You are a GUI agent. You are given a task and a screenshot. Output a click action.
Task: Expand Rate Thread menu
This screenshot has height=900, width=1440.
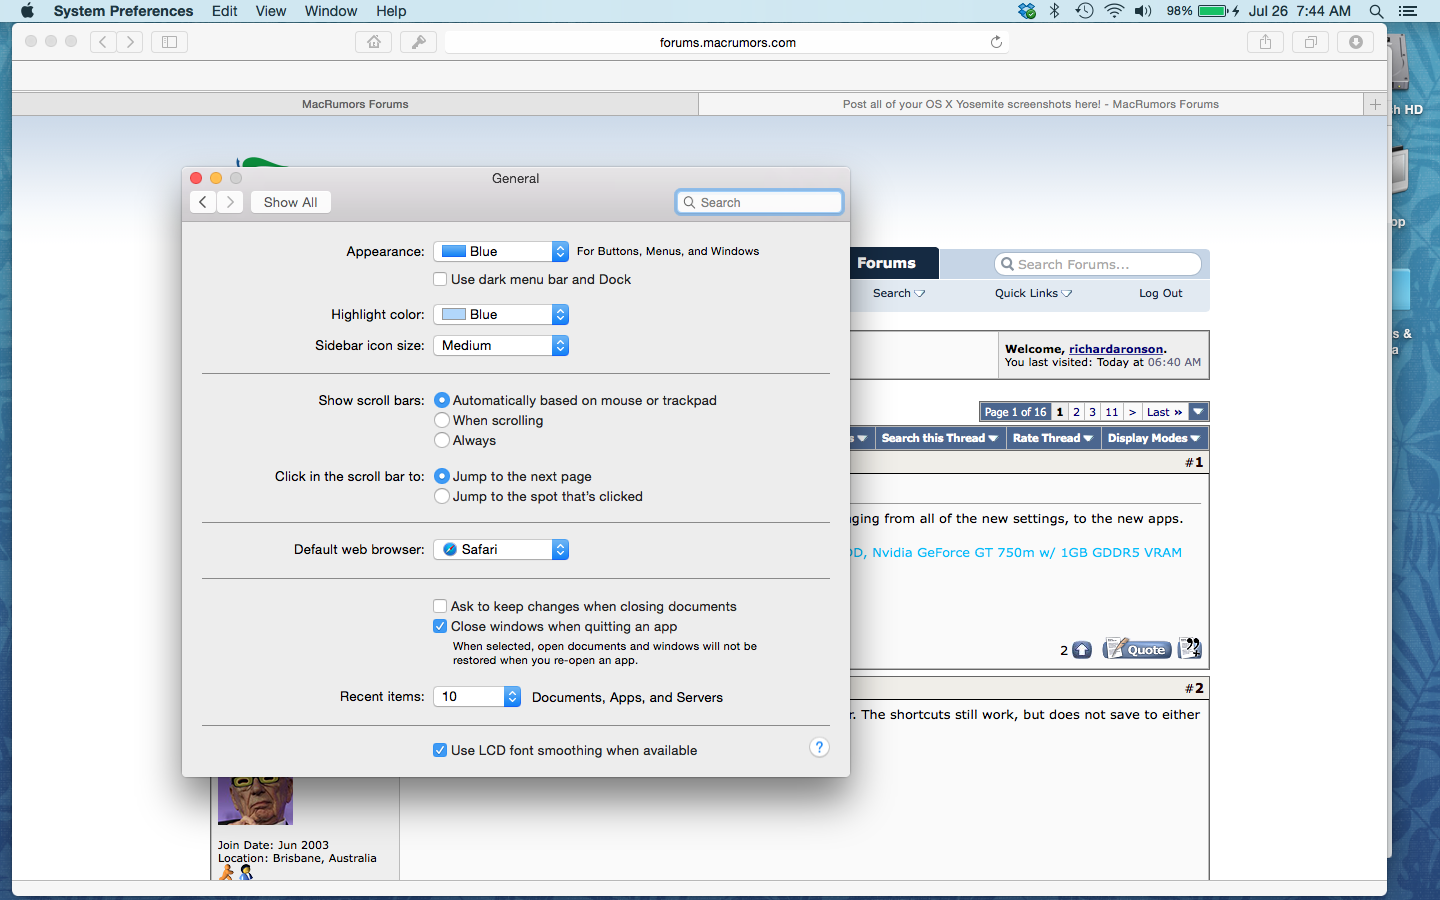click(1052, 438)
